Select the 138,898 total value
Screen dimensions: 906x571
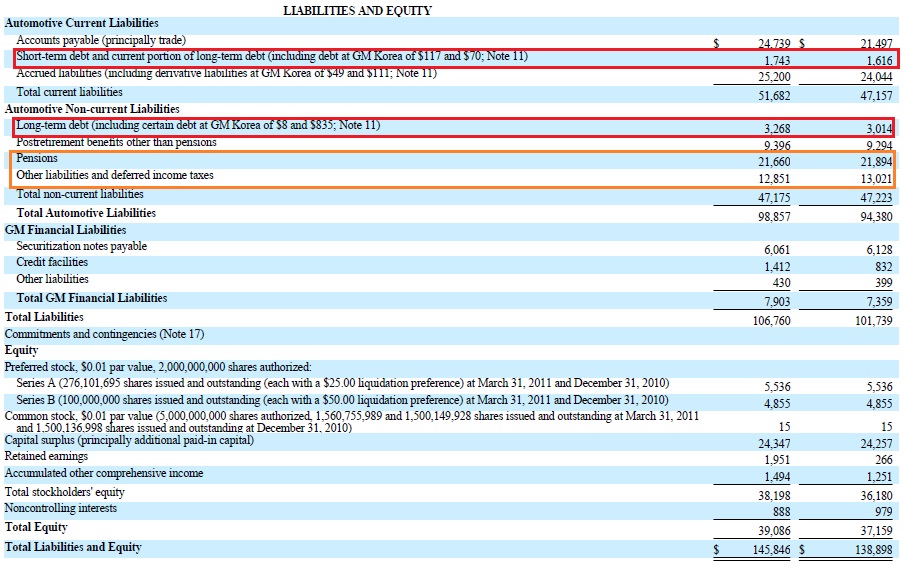pos(874,550)
